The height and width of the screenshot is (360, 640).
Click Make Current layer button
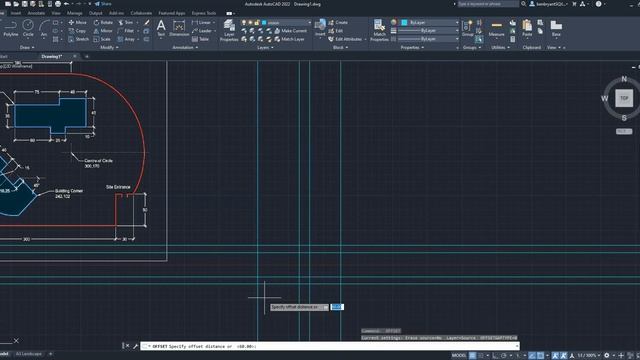[290, 31]
